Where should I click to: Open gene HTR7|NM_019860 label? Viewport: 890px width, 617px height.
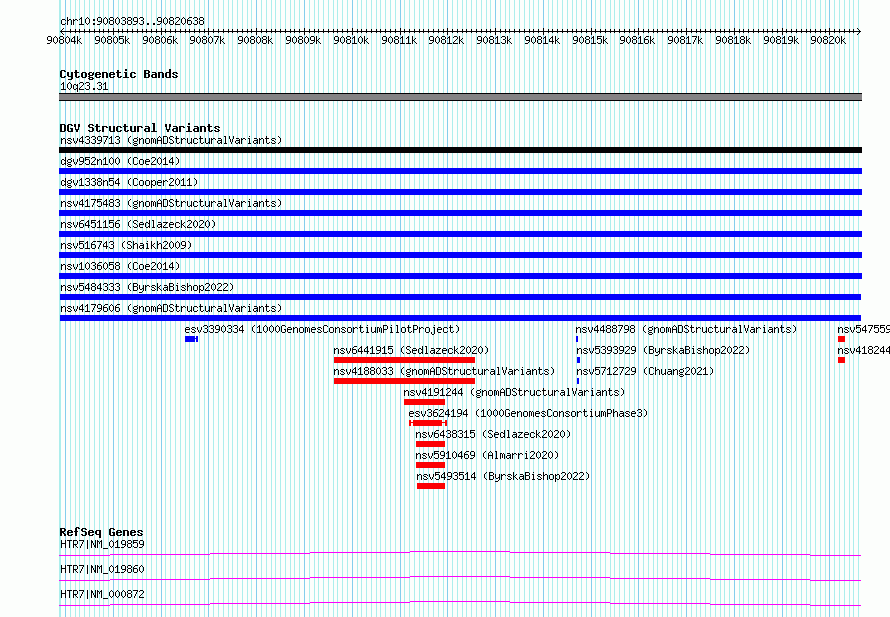[x=102, y=569]
